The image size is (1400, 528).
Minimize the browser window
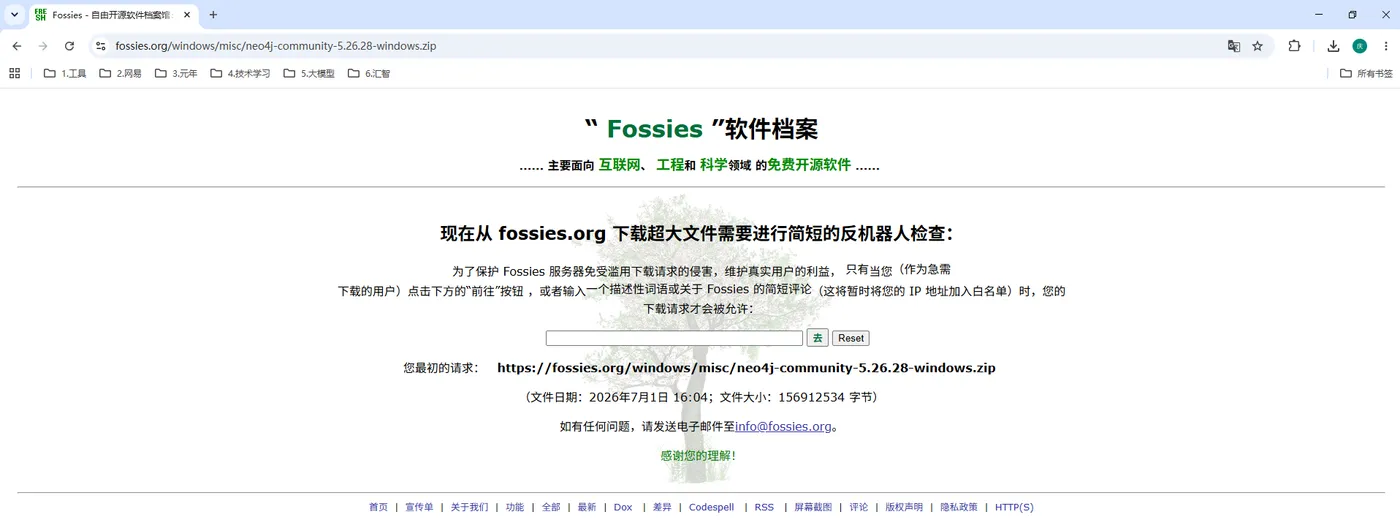tap(1318, 15)
